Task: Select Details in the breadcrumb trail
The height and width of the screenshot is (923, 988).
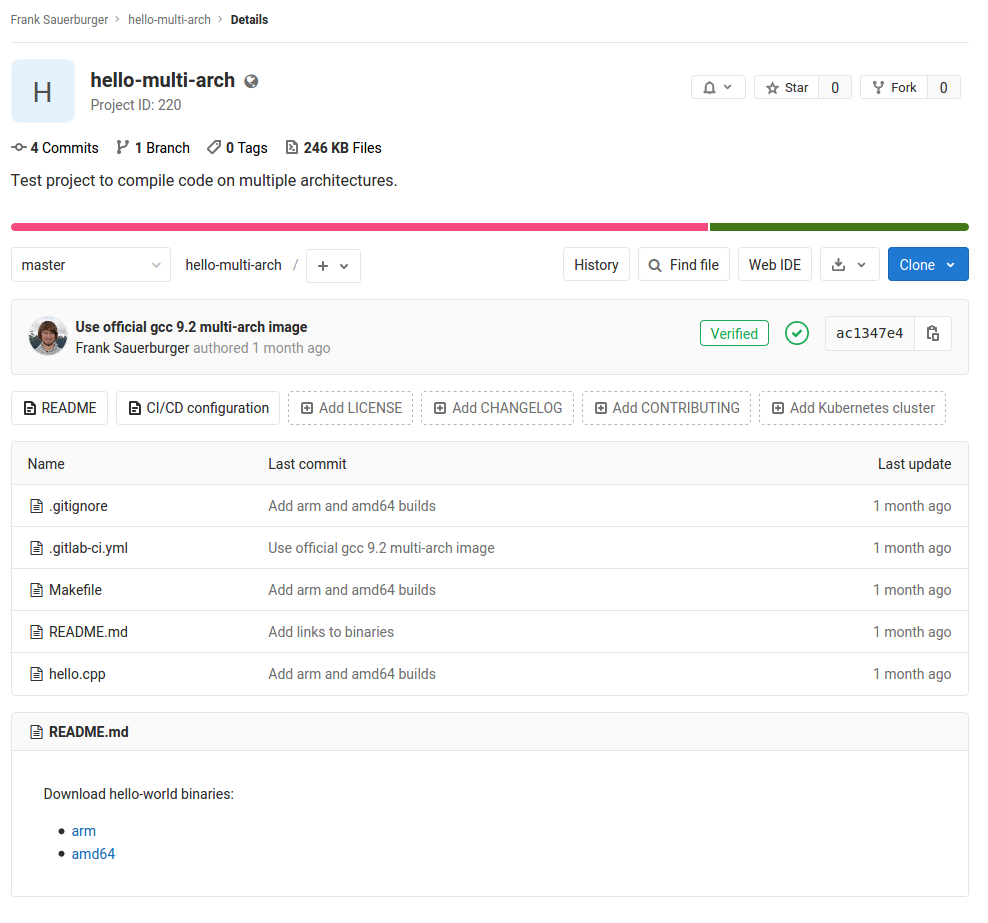Action: coord(249,19)
